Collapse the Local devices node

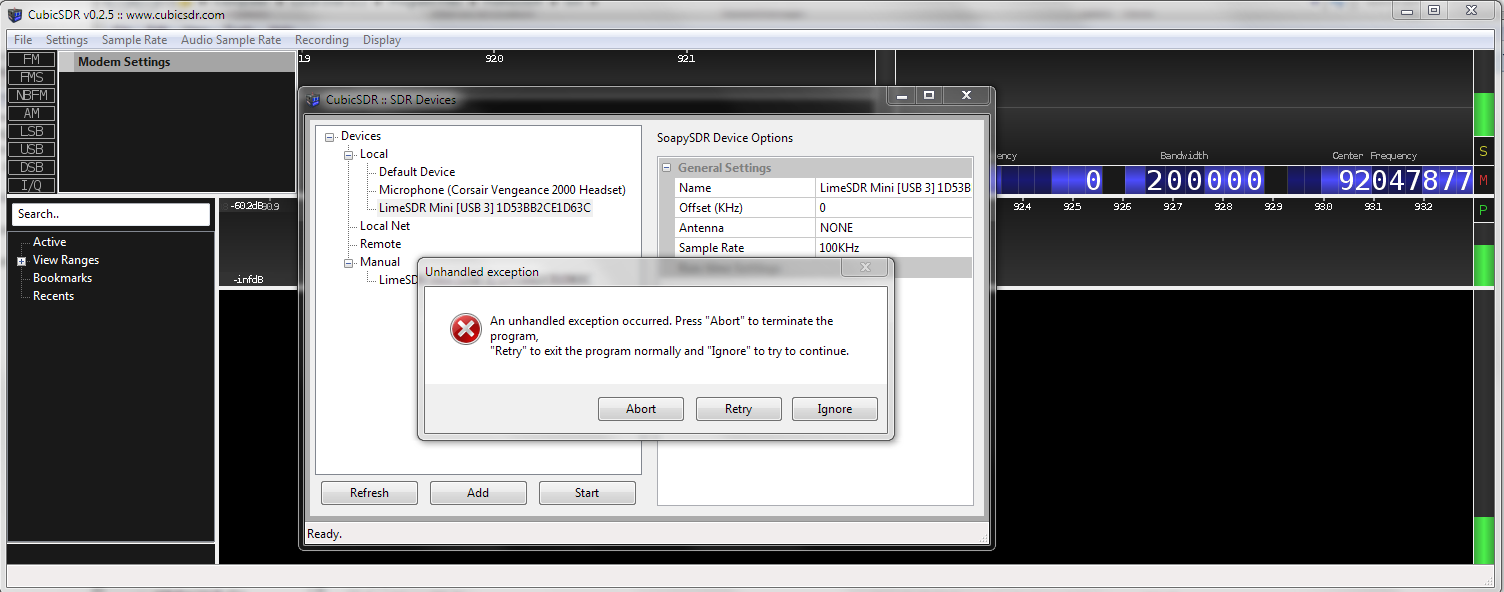tap(349, 155)
